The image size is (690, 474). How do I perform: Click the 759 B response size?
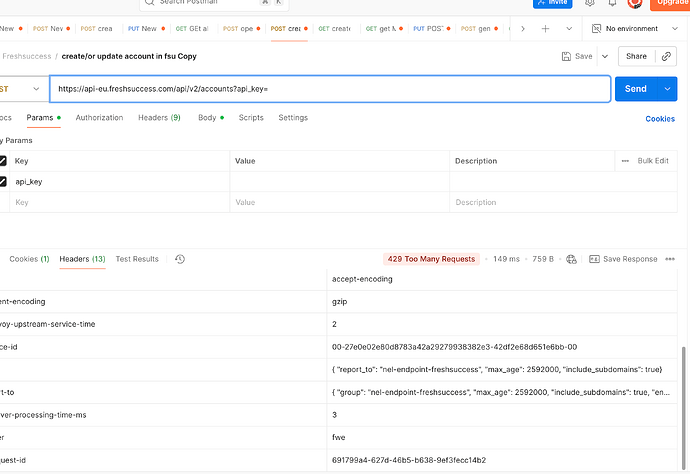click(x=543, y=259)
